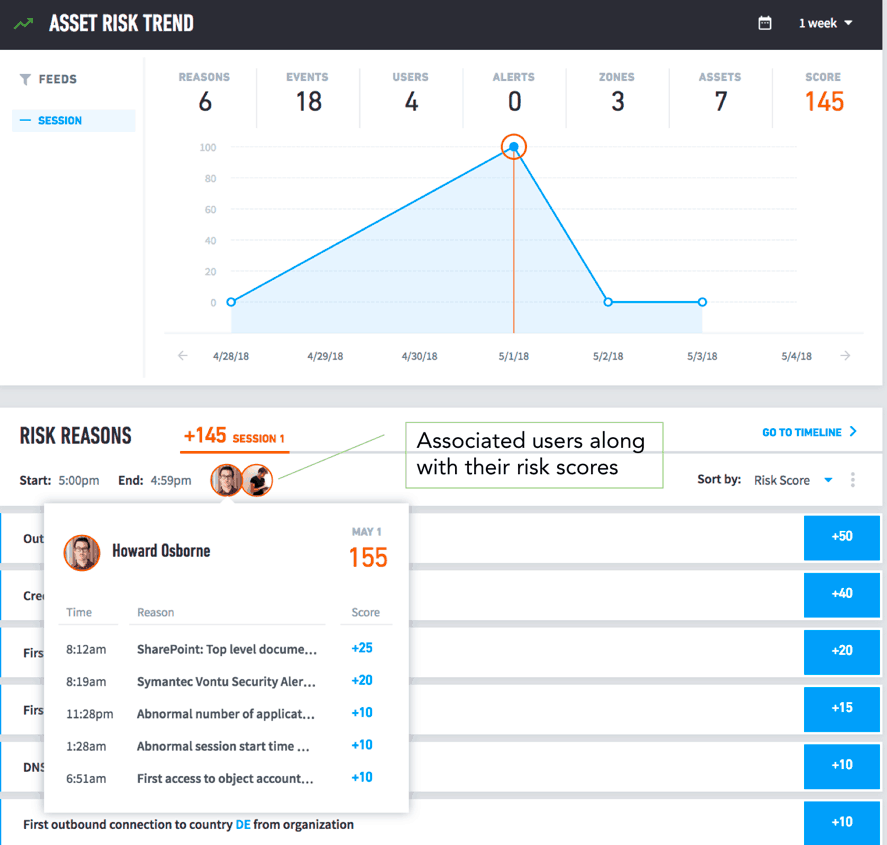Image resolution: width=887 pixels, height=845 pixels.
Task: Go to next dates with right arrow
Action: click(845, 355)
